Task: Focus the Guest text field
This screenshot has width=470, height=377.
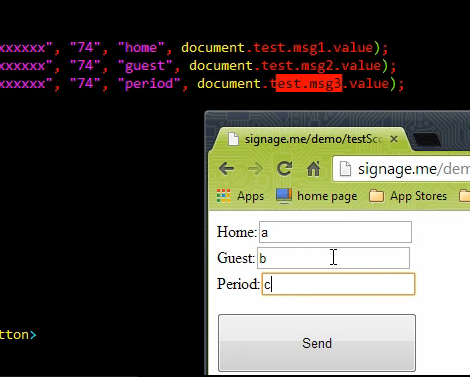Action: coord(333,258)
